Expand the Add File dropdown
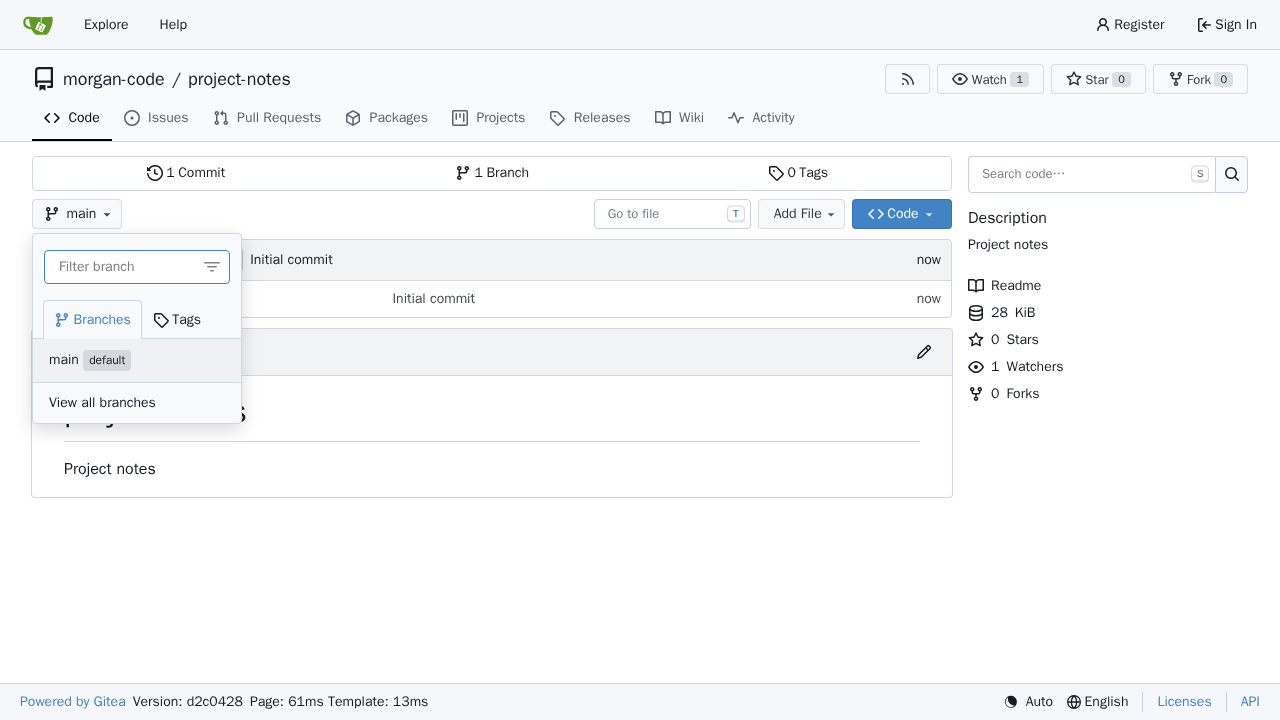The image size is (1280, 720). [801, 214]
